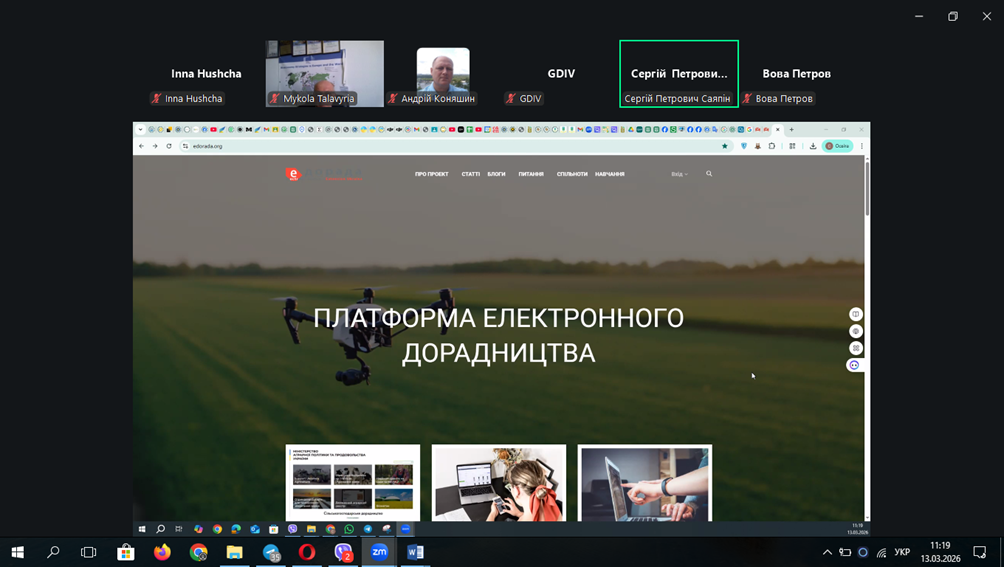This screenshot has height=567, width=1004.
Task: Switch to Microsoft Word on the taskbar
Action: pos(416,552)
